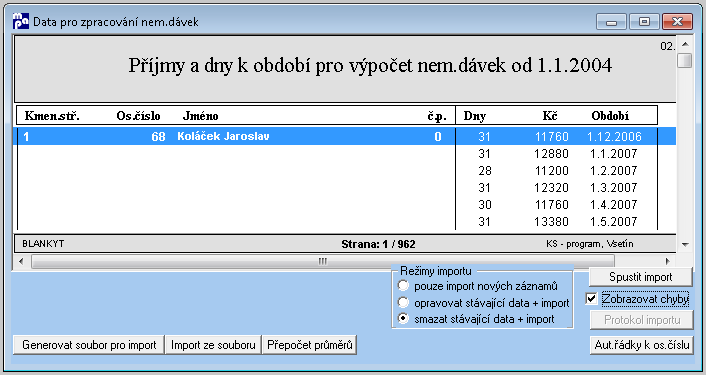Click the period value '1.1.2007'
The width and height of the screenshot is (706, 375).
(614, 154)
